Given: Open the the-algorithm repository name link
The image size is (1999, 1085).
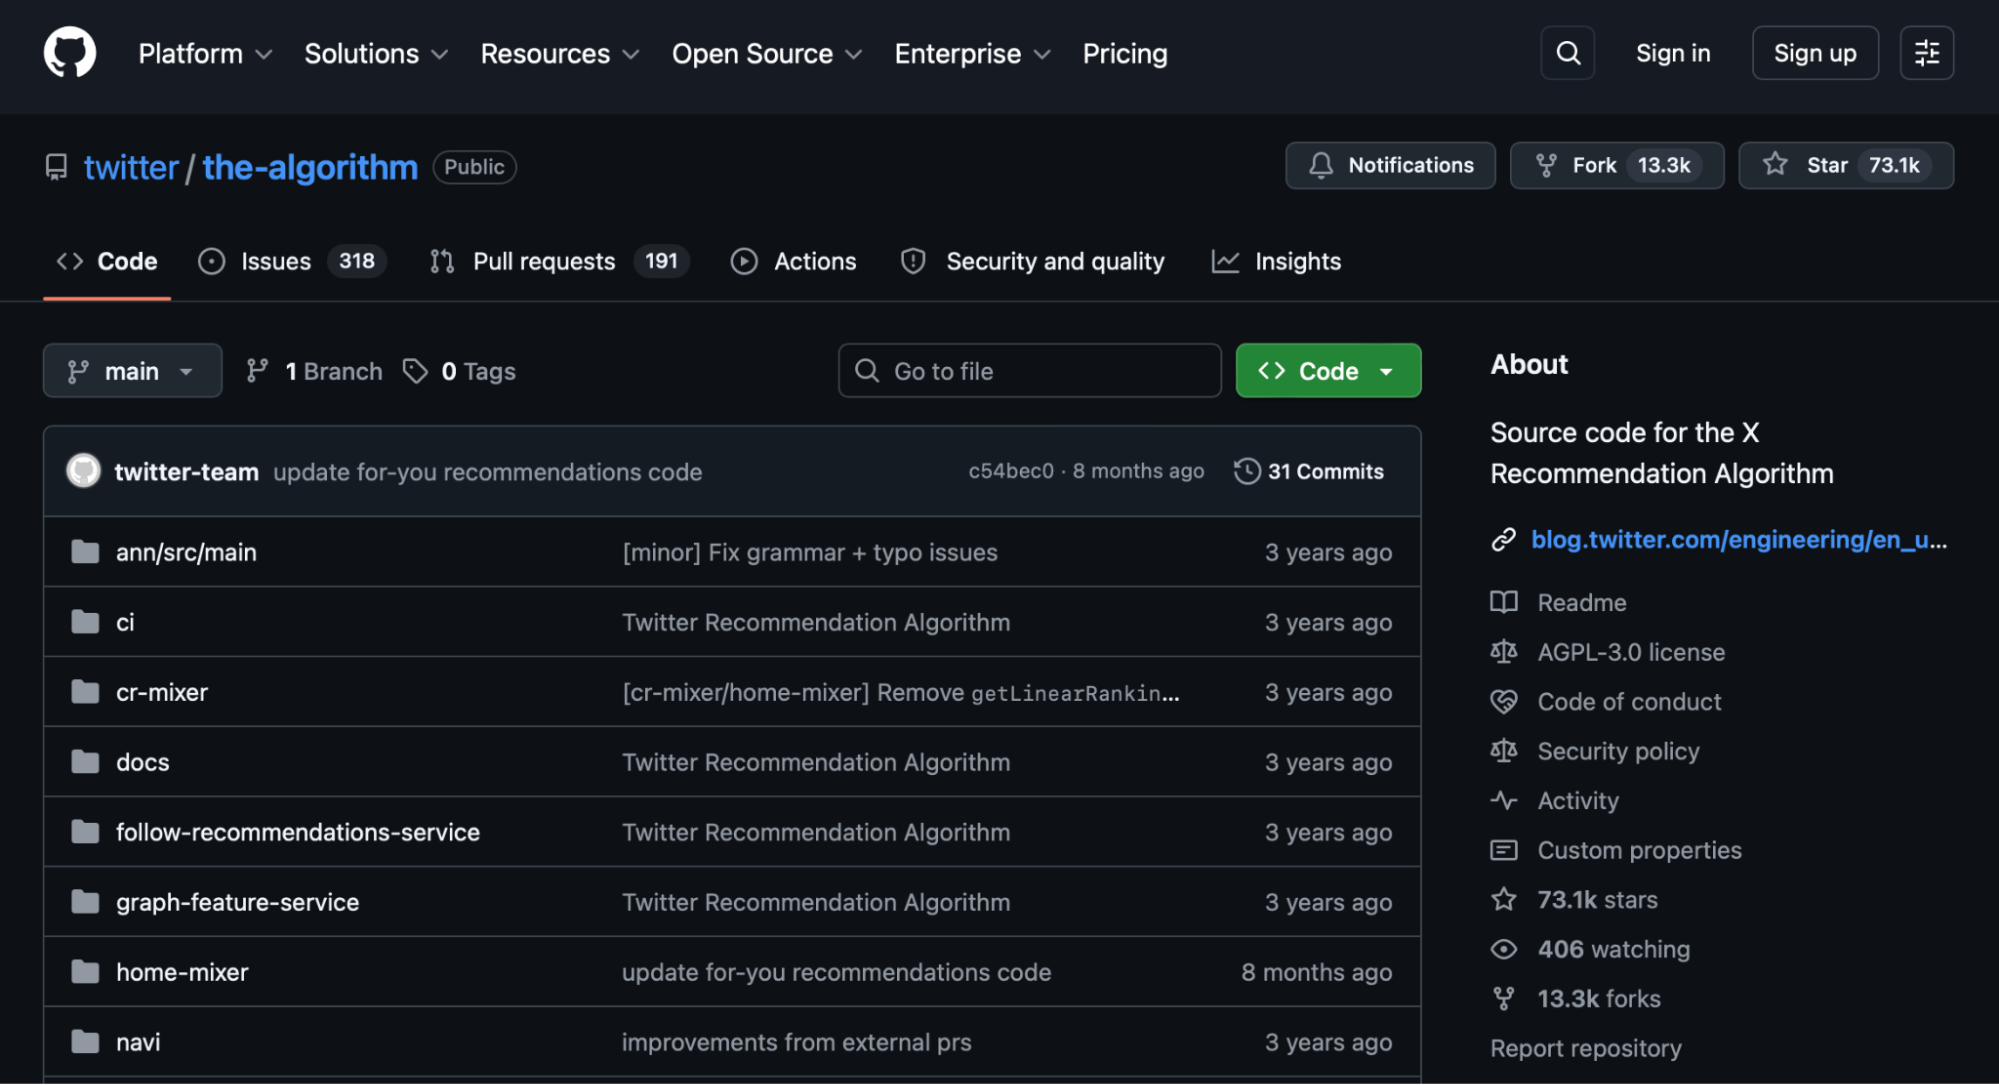Looking at the screenshot, I should (310, 167).
